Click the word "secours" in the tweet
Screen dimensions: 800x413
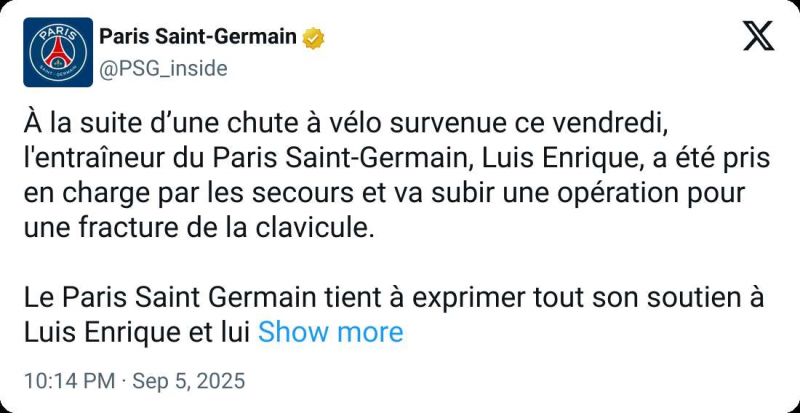point(337,192)
